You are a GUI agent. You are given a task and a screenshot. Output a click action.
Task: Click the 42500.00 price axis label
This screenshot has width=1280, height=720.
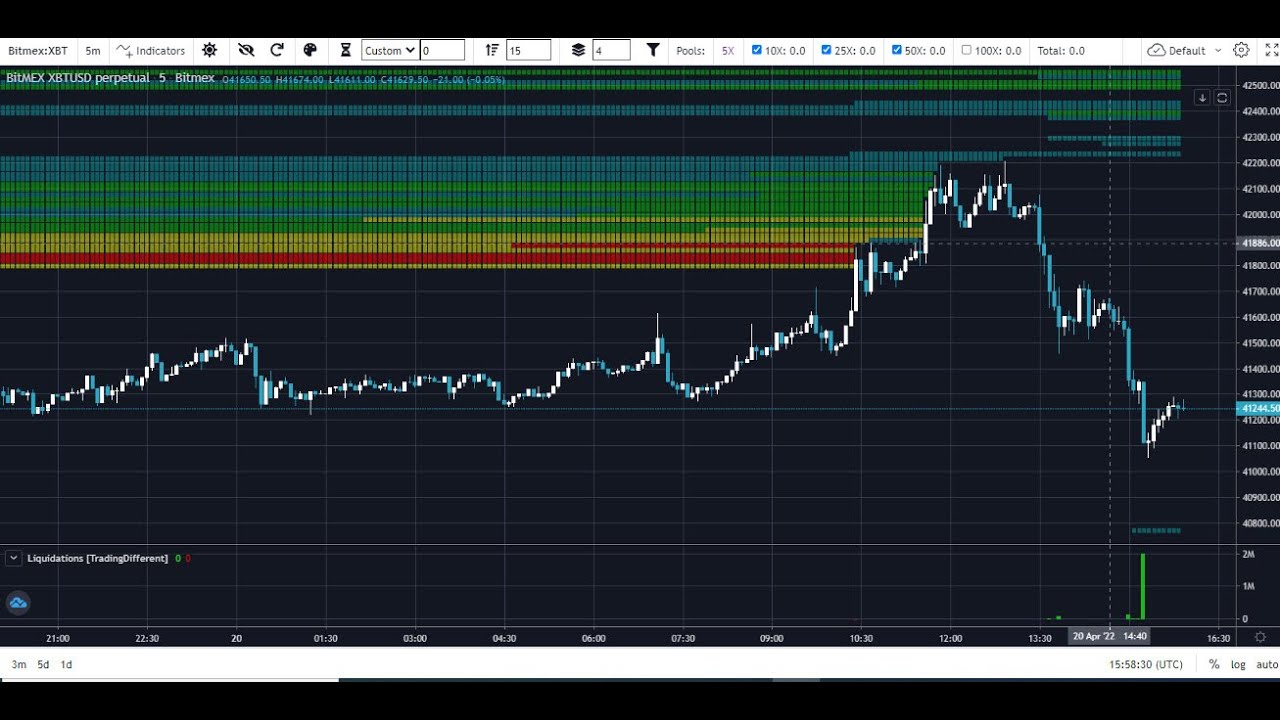click(1260, 86)
